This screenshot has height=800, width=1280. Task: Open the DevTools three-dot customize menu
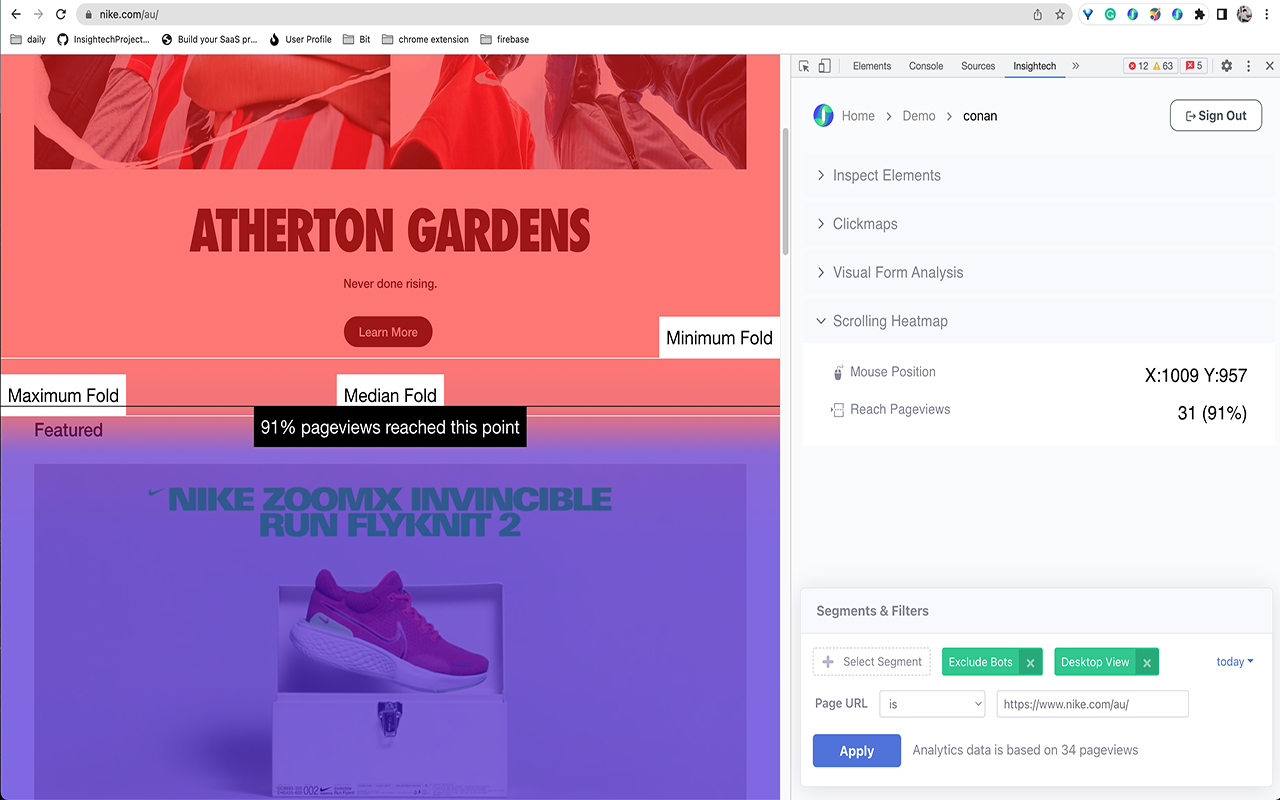1248,66
